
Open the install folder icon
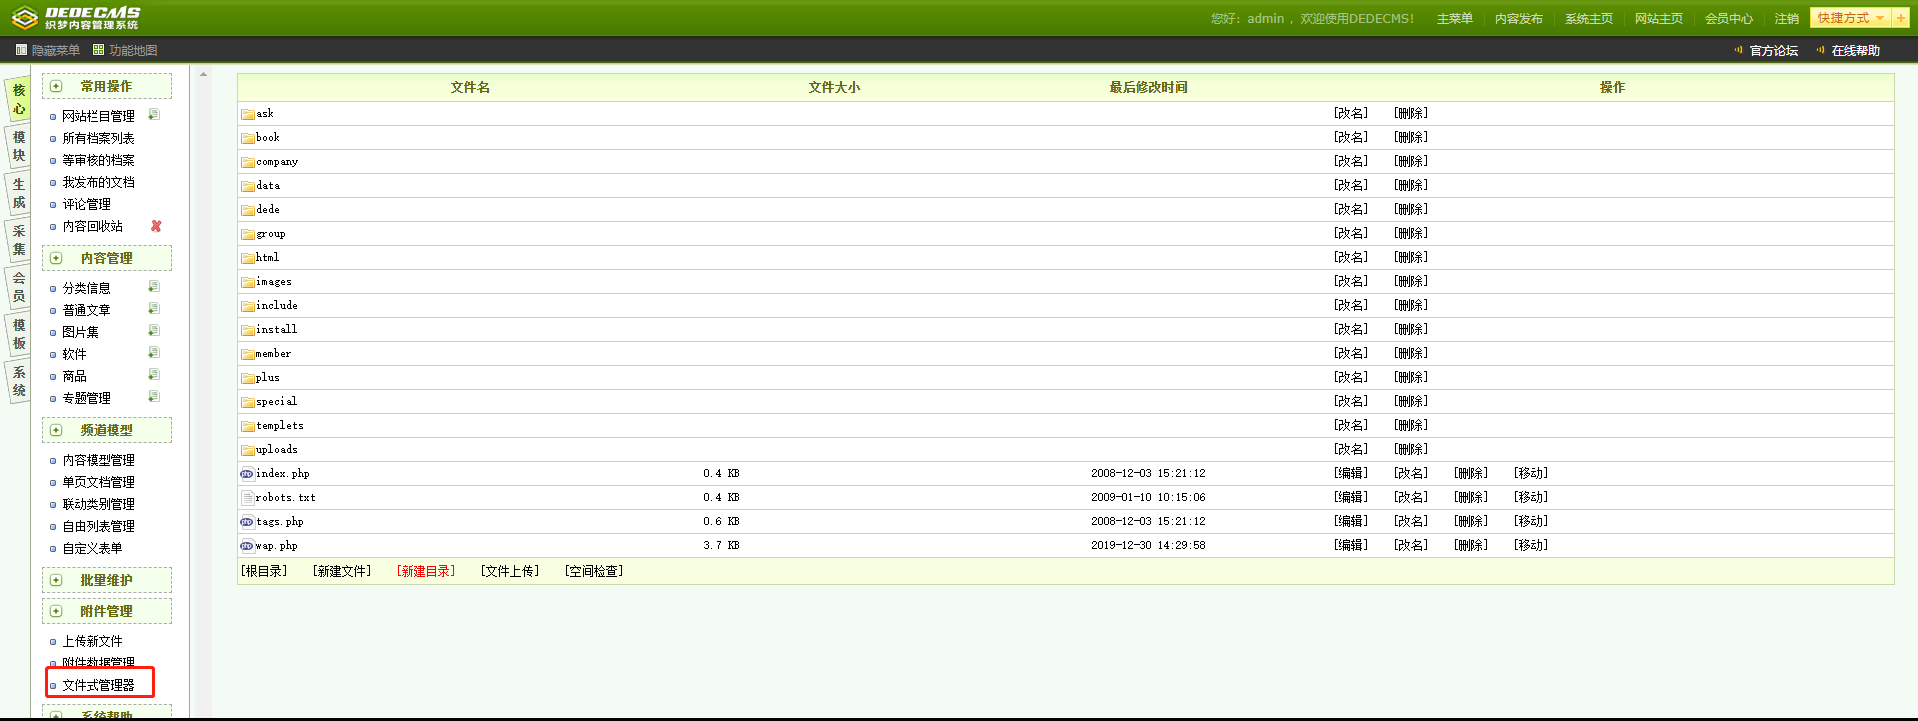(248, 330)
